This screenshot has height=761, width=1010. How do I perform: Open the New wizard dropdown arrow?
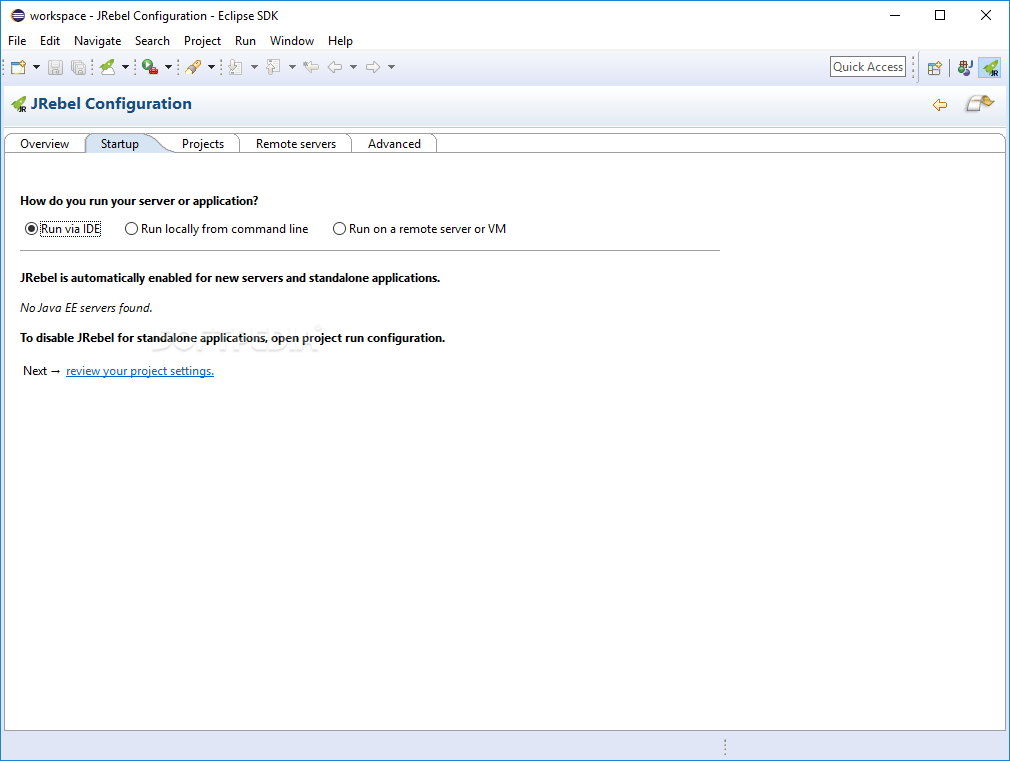[x=36, y=67]
